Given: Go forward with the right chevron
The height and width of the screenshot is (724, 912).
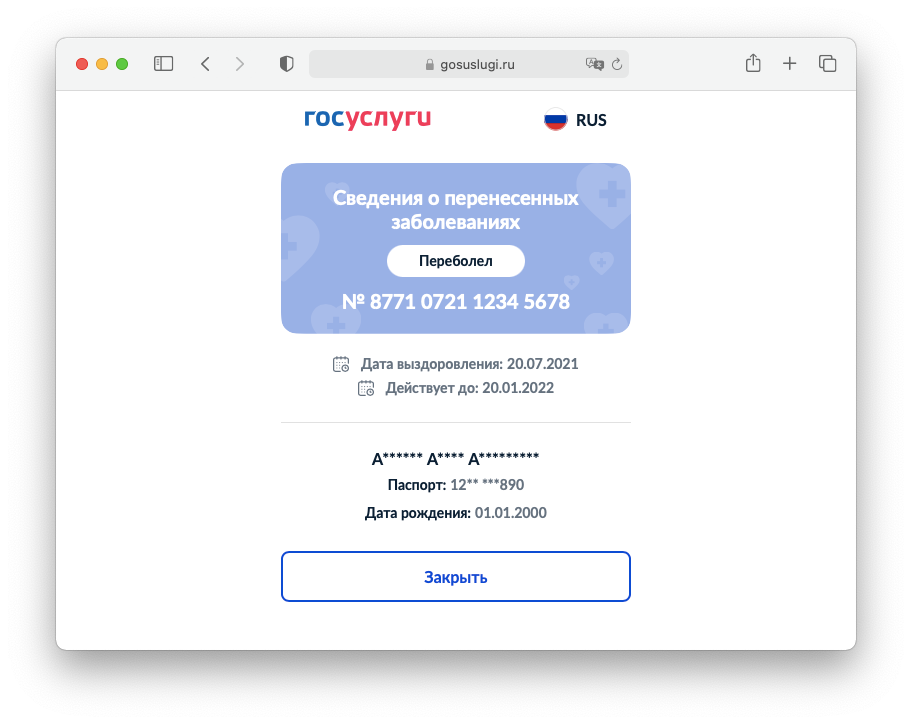Looking at the screenshot, I should point(240,64).
